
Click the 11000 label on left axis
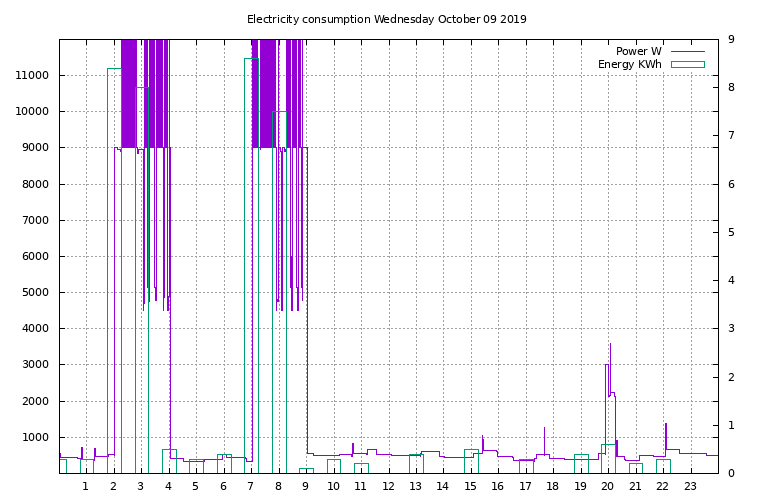(x=32, y=75)
